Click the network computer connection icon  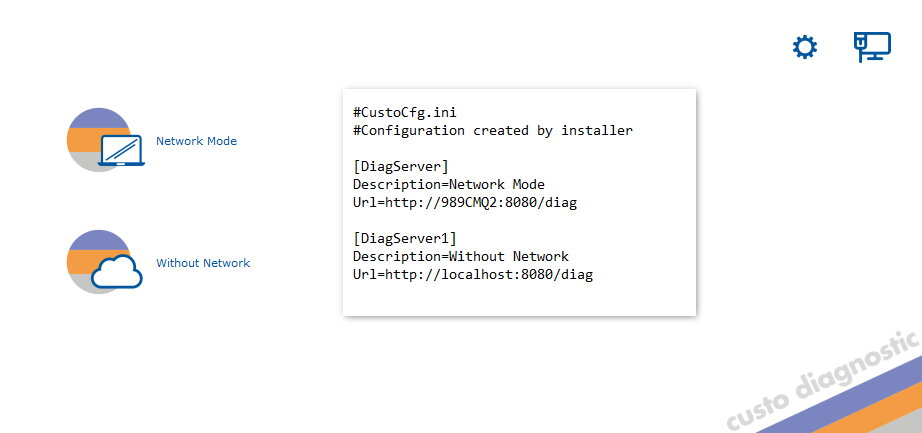(873, 47)
